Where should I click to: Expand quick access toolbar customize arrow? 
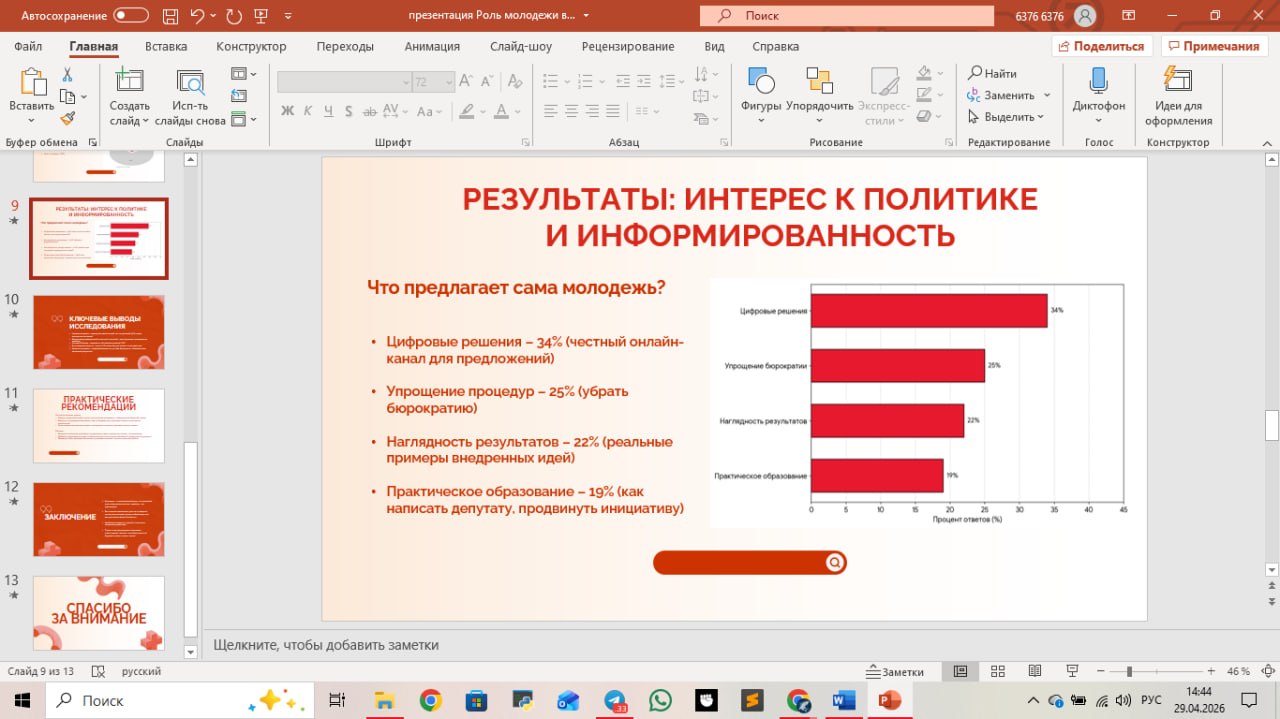289,16
